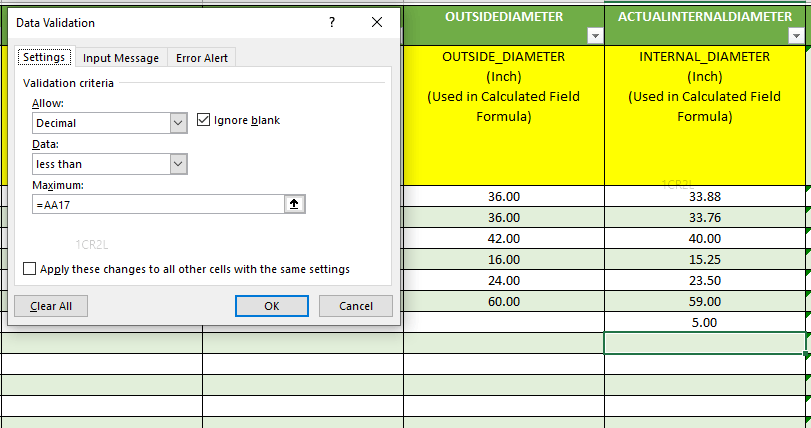
Task: Open the Allow dropdown showing Decimal
Action: (178, 123)
